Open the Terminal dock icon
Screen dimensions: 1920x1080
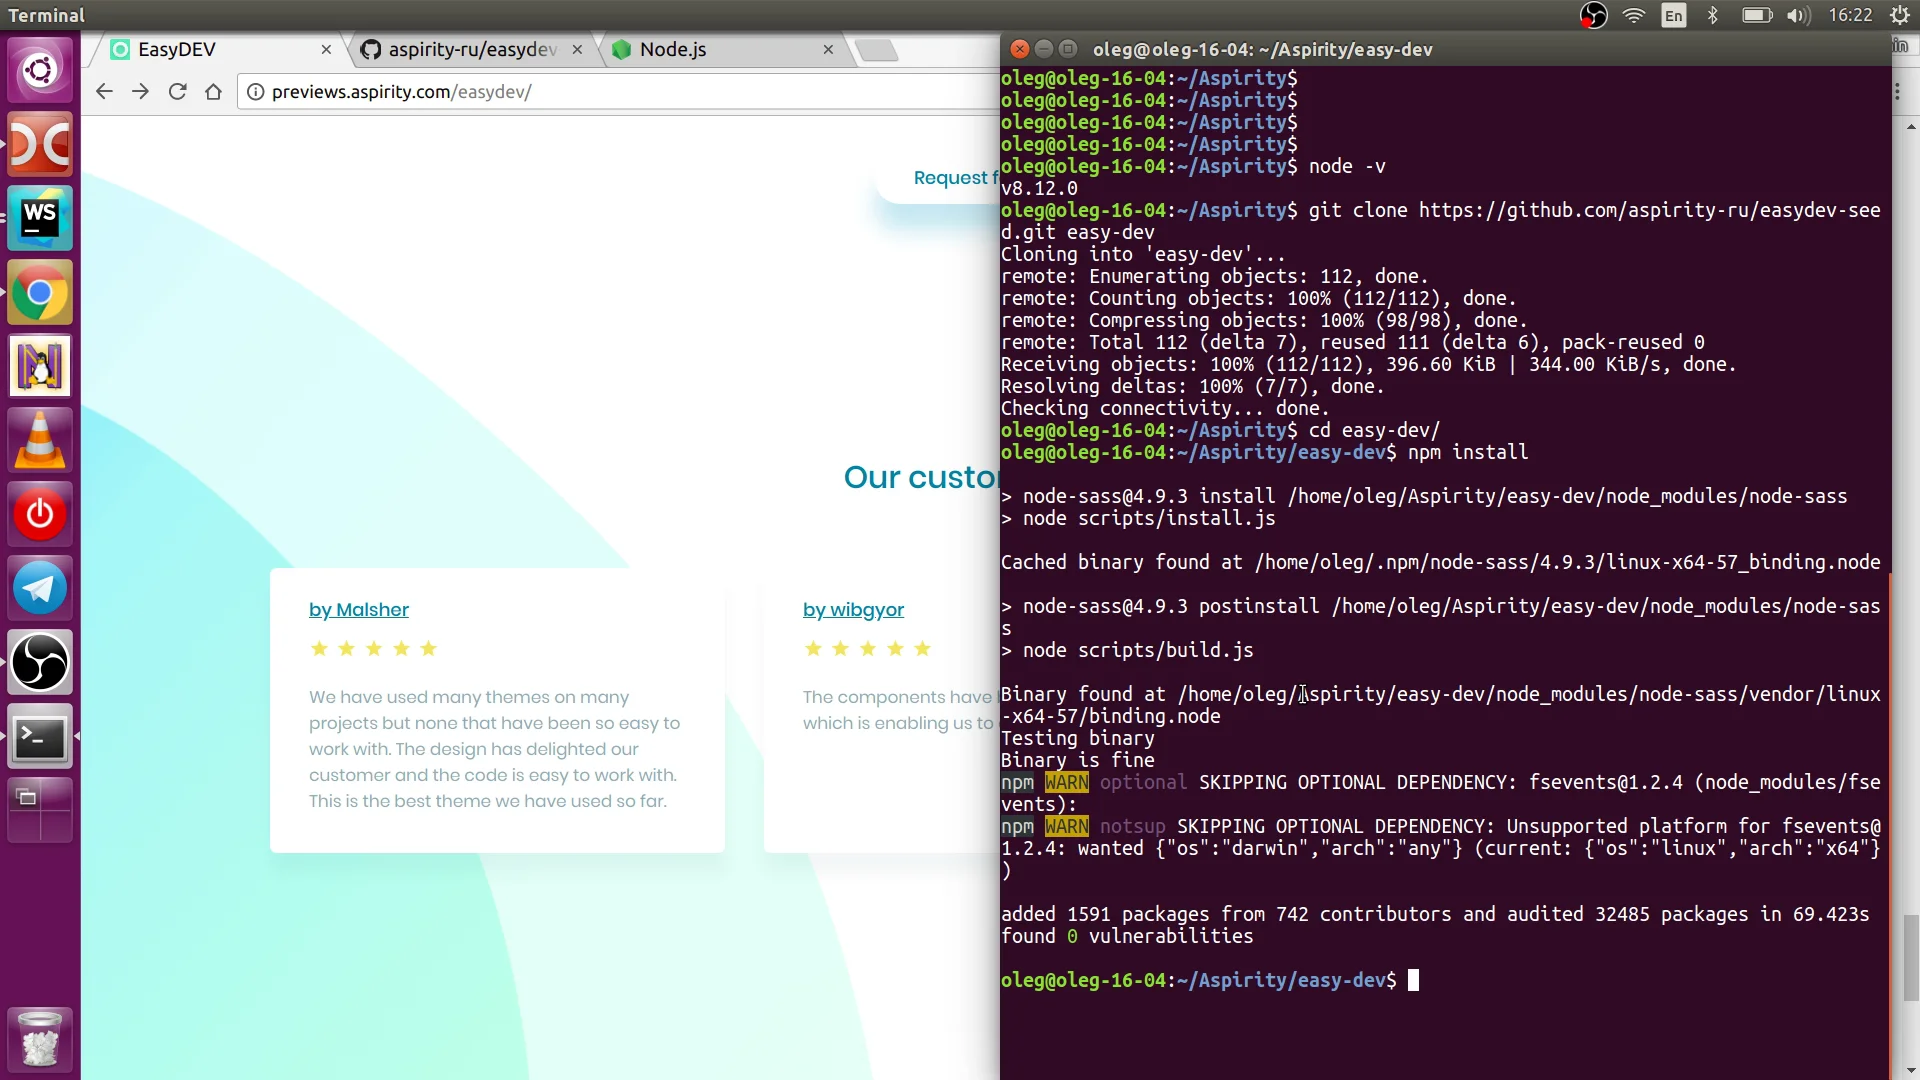coord(40,737)
